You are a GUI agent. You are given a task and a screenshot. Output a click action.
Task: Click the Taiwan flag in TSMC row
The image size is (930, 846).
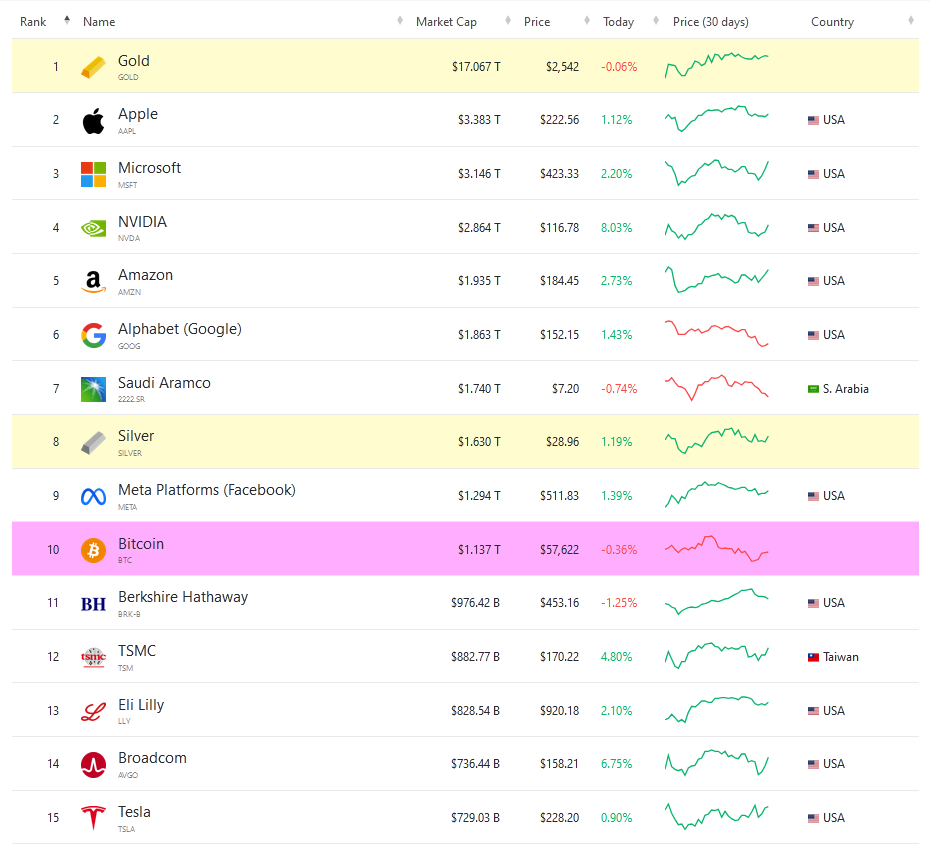click(813, 657)
